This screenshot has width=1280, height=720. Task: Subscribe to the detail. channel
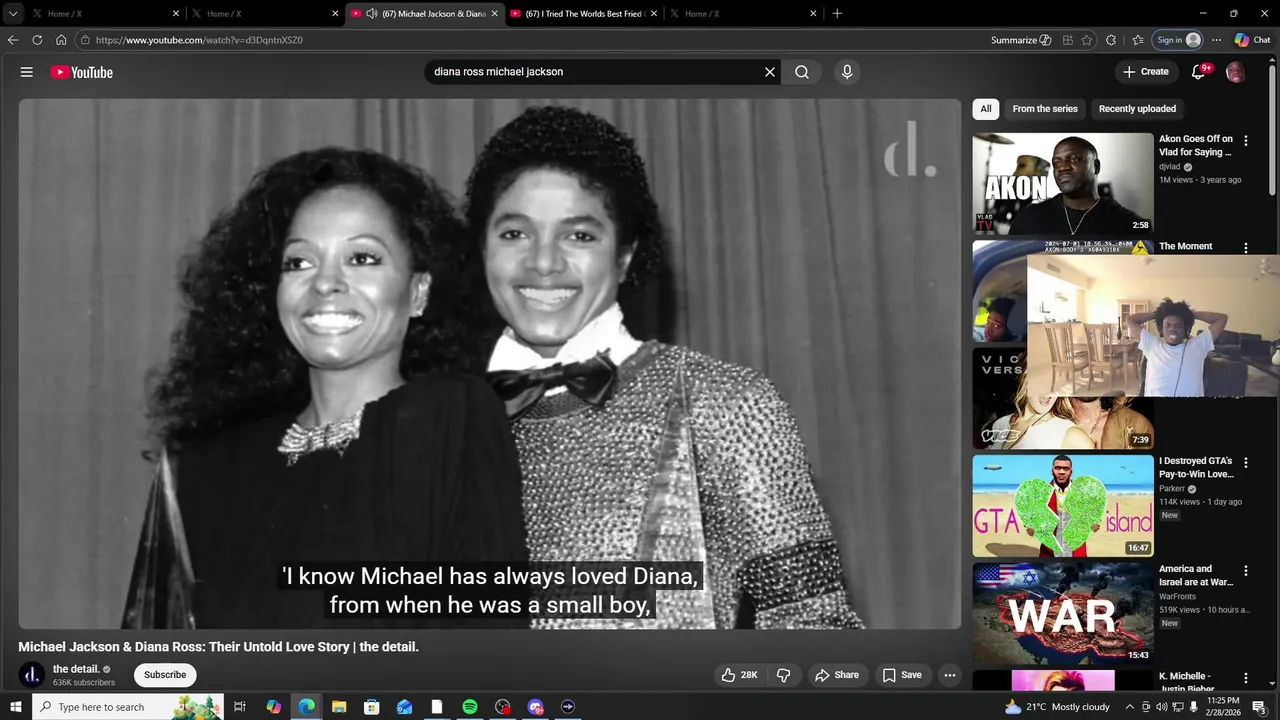pos(165,675)
